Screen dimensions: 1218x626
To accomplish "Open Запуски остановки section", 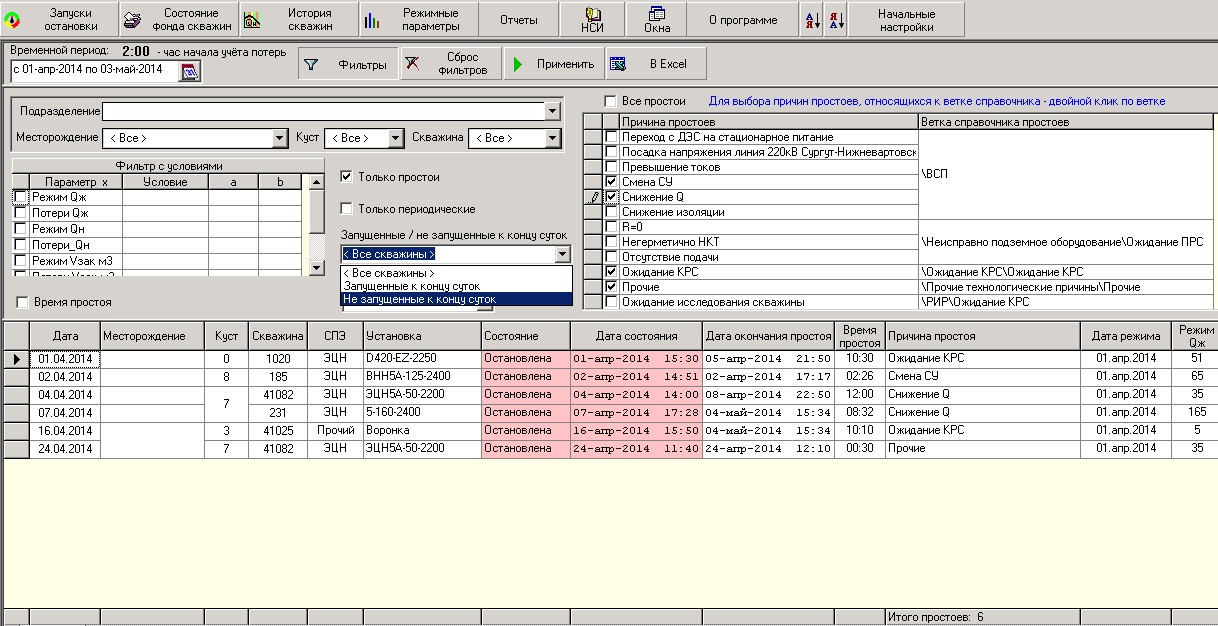I will click(x=59, y=19).
